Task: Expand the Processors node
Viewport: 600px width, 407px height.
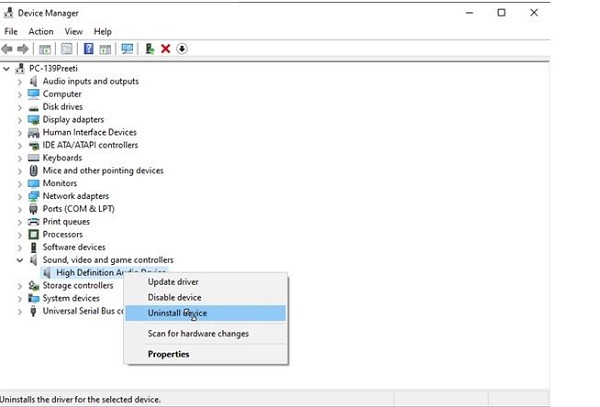Action: tap(20, 235)
